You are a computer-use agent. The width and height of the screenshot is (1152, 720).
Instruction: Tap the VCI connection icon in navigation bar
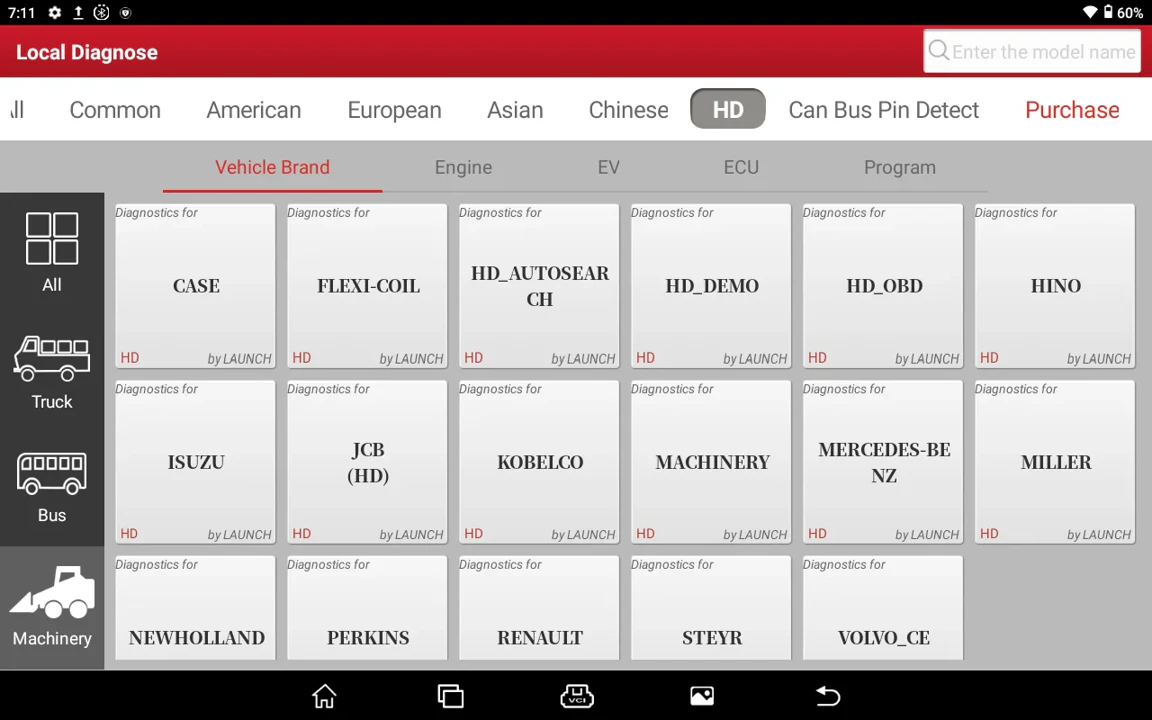[x=576, y=695]
